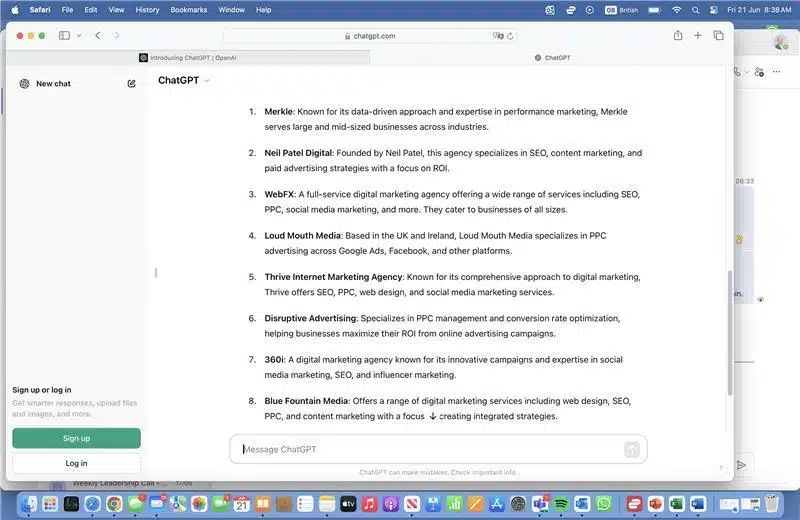Viewport: 800px width, 520px height.
Task: Click the scroll-to-bottom arrow over the reply
Action: 433,416
